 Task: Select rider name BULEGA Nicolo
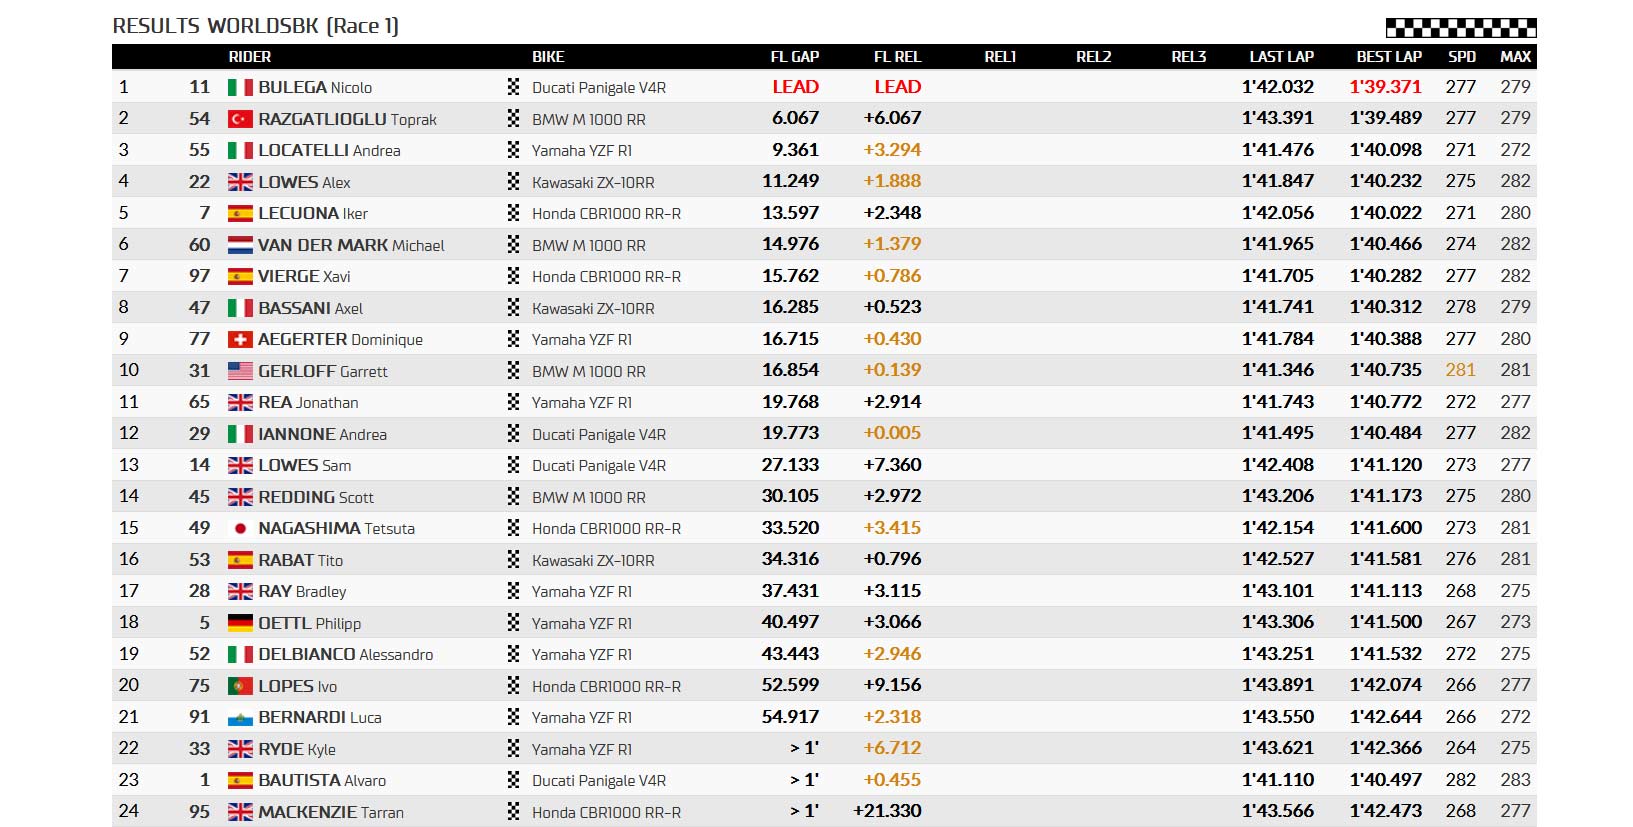coord(315,88)
